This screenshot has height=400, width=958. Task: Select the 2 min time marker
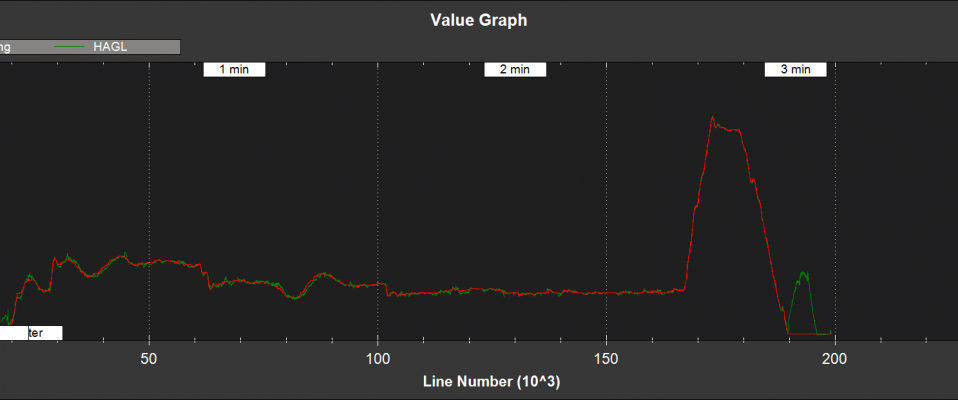coord(514,69)
